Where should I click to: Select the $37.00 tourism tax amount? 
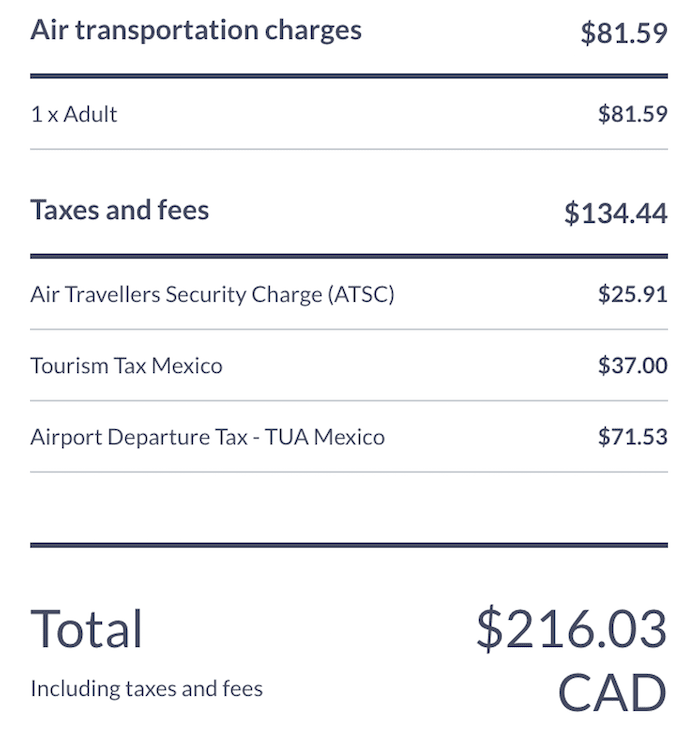pyautogui.click(x=633, y=365)
